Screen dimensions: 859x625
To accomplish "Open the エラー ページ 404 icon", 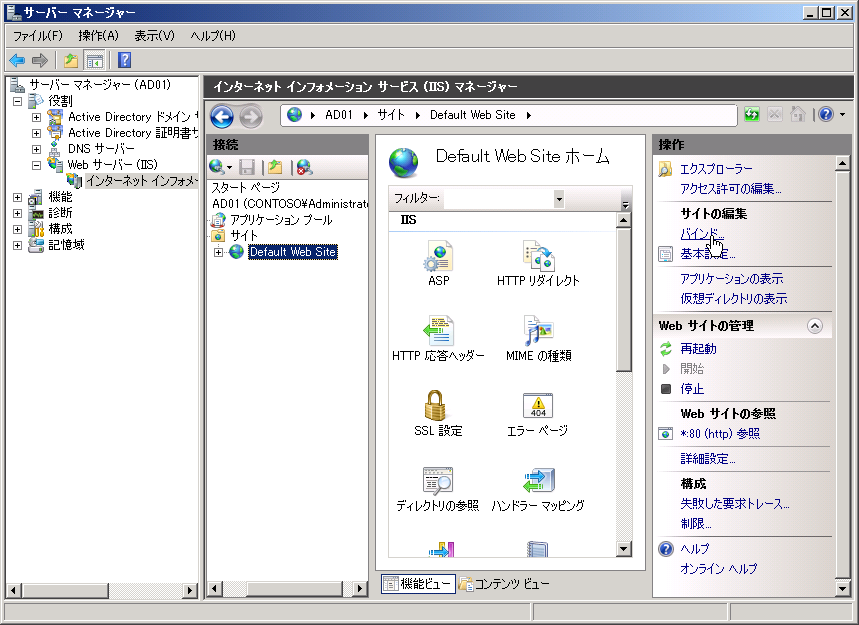I will point(538,406).
